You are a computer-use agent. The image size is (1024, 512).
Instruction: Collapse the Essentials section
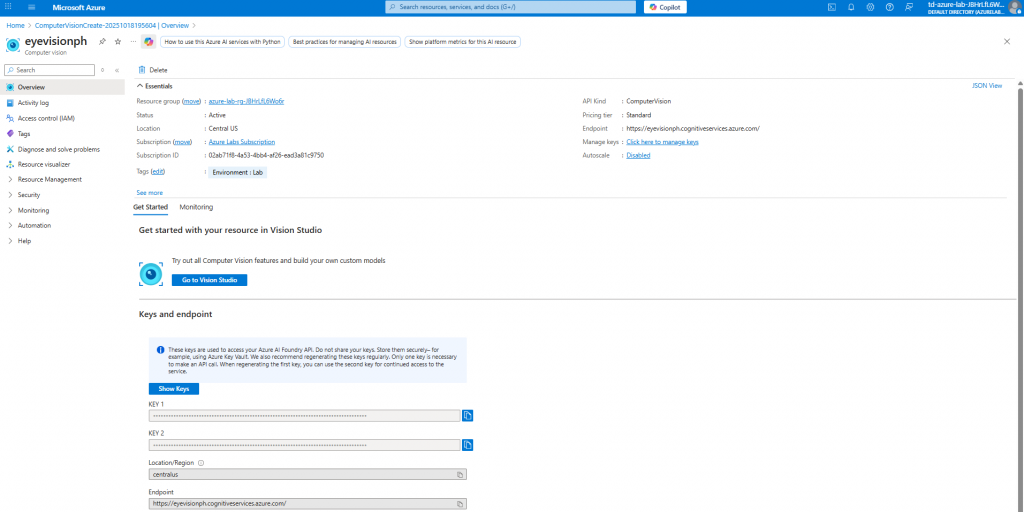(140, 86)
